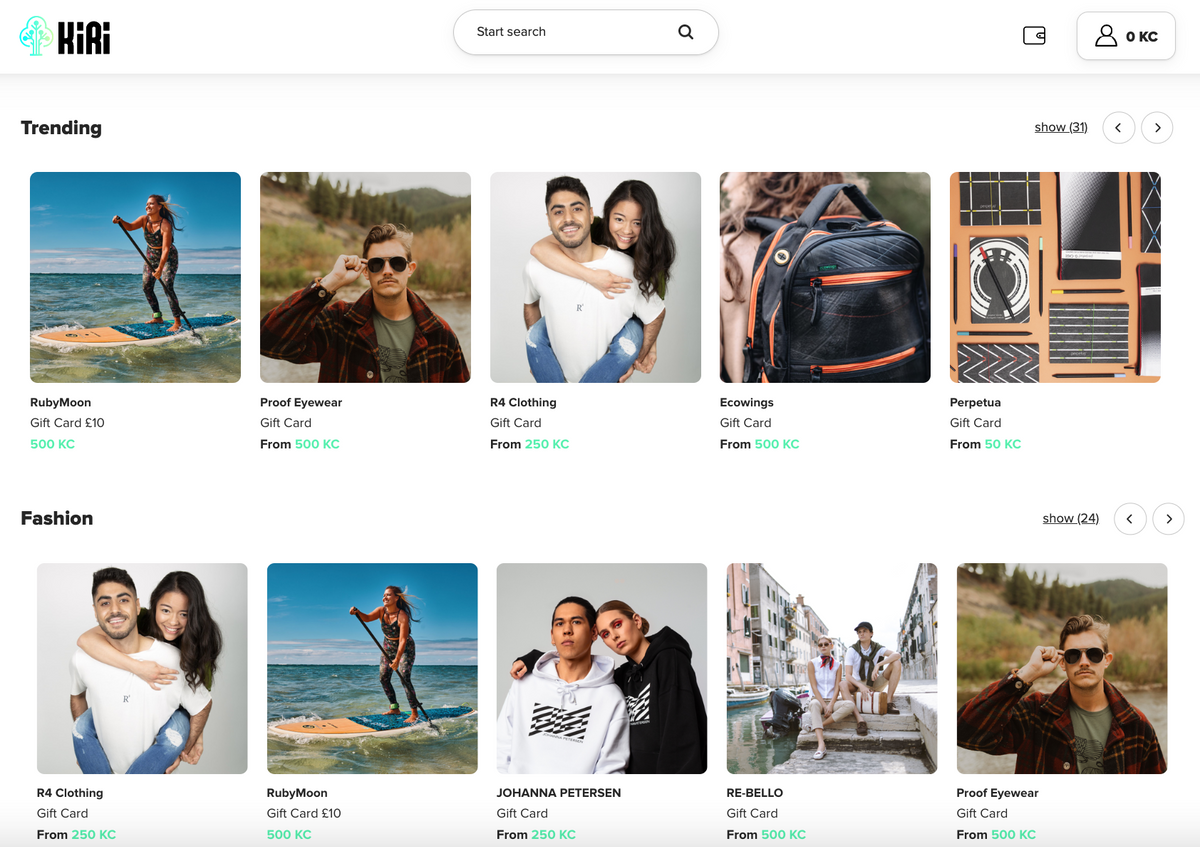The image size is (1200, 847).
Task: Open Ecowings backpack thumbnail
Action: 825,277
